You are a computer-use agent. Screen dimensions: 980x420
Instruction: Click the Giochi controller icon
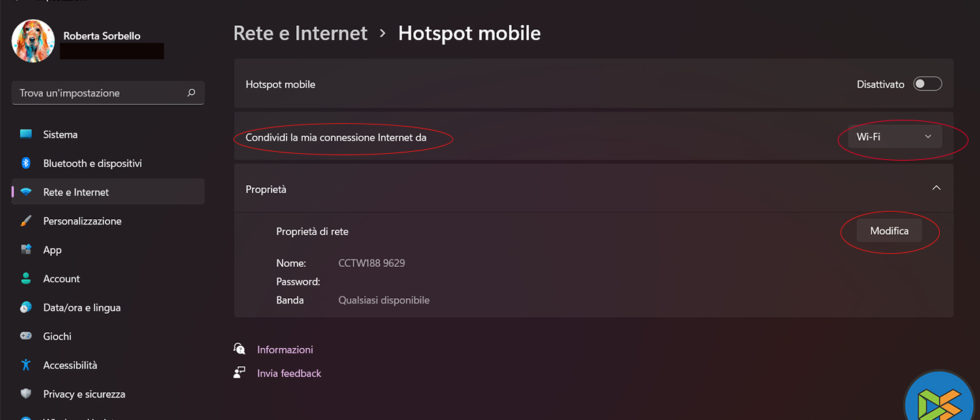click(26, 337)
